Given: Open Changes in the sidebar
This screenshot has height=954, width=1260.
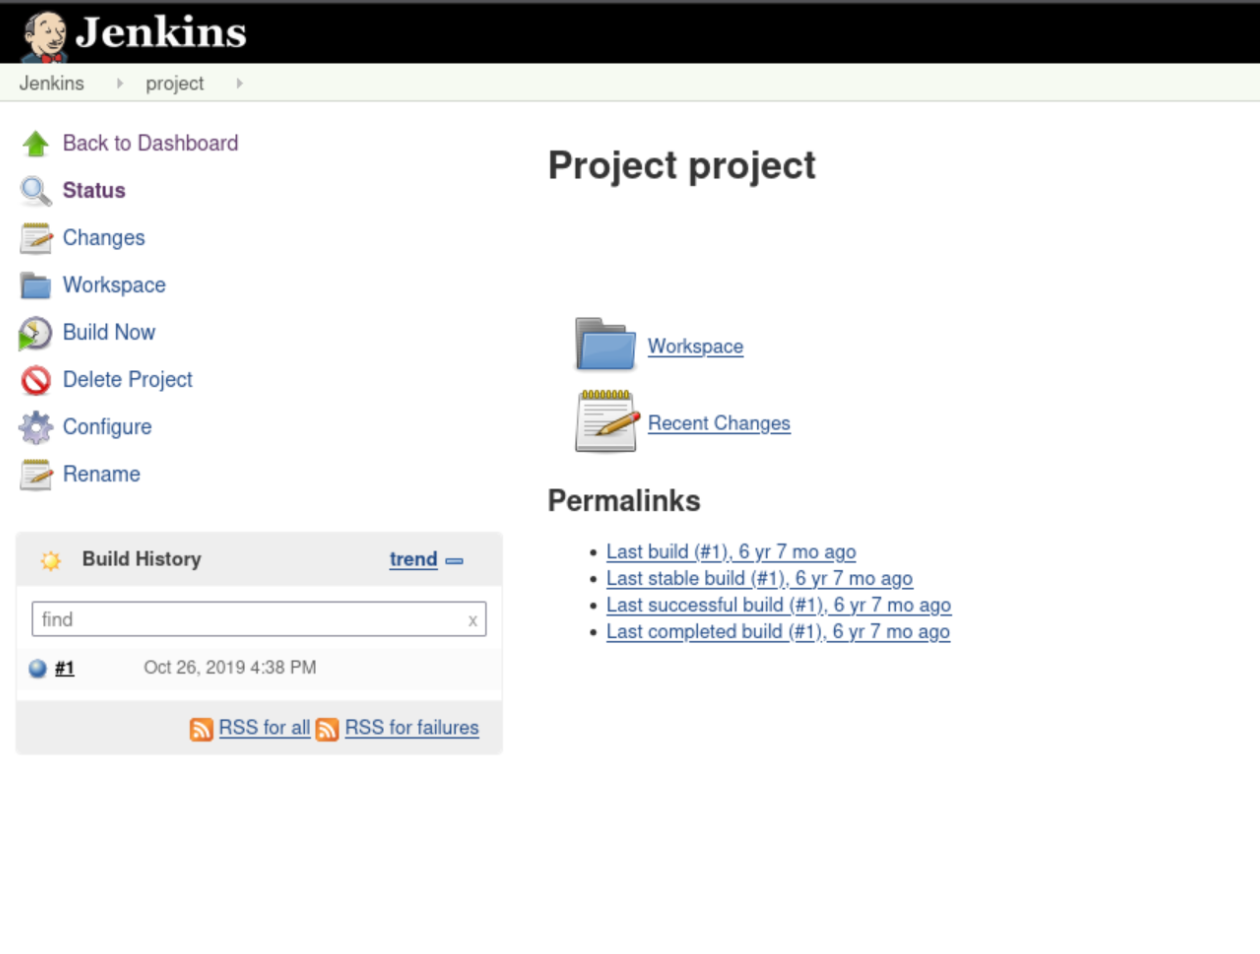Looking at the screenshot, I should point(104,237).
